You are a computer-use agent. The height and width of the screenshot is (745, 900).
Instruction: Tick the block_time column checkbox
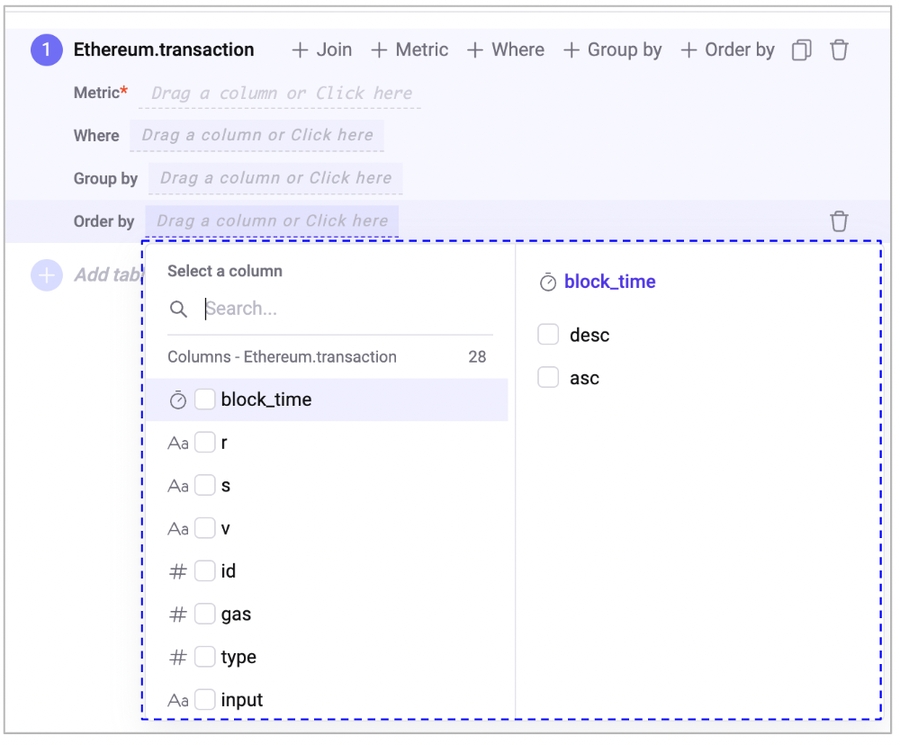205,400
